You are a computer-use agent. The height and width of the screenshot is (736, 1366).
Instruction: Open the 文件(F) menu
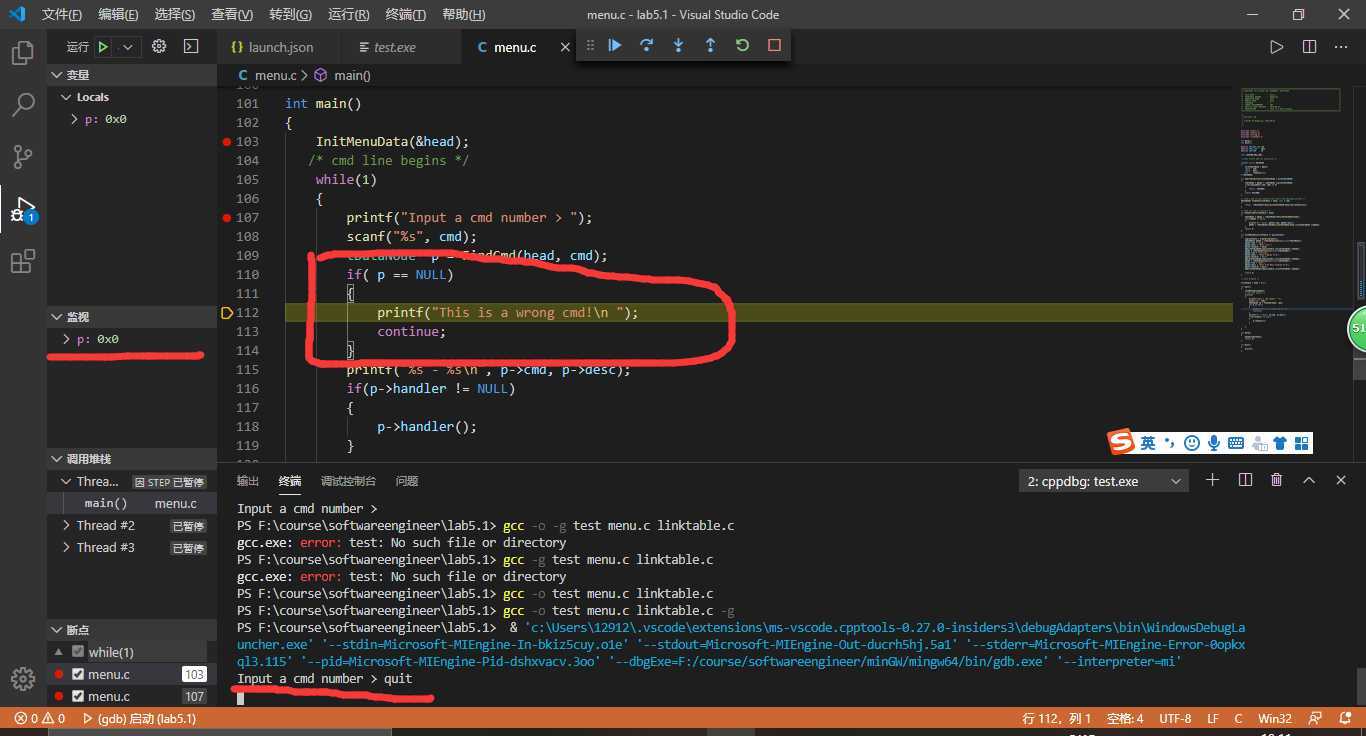coord(62,15)
